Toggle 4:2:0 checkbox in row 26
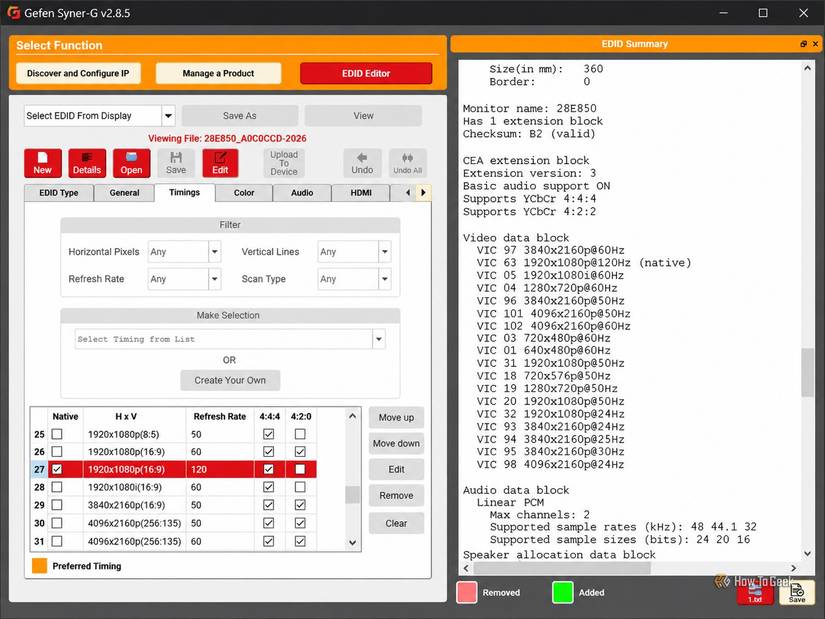The image size is (825, 619). [300, 452]
